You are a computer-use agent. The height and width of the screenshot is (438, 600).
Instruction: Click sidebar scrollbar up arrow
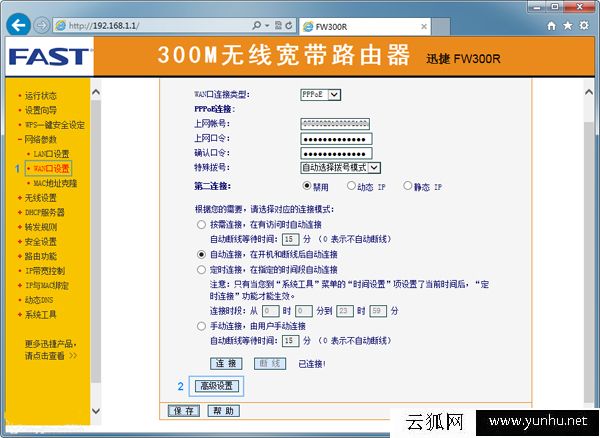[96, 92]
